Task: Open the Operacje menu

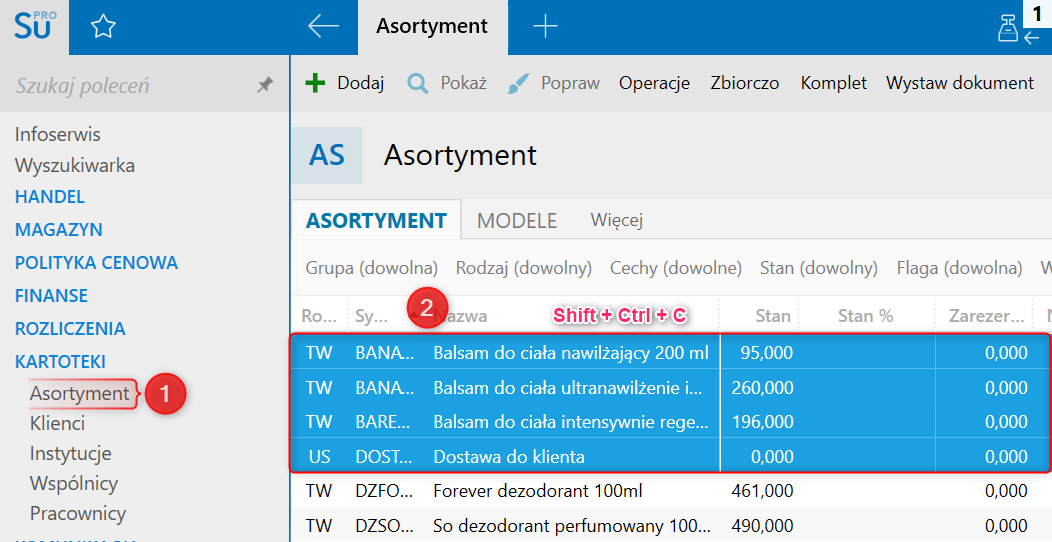Action: (x=654, y=83)
